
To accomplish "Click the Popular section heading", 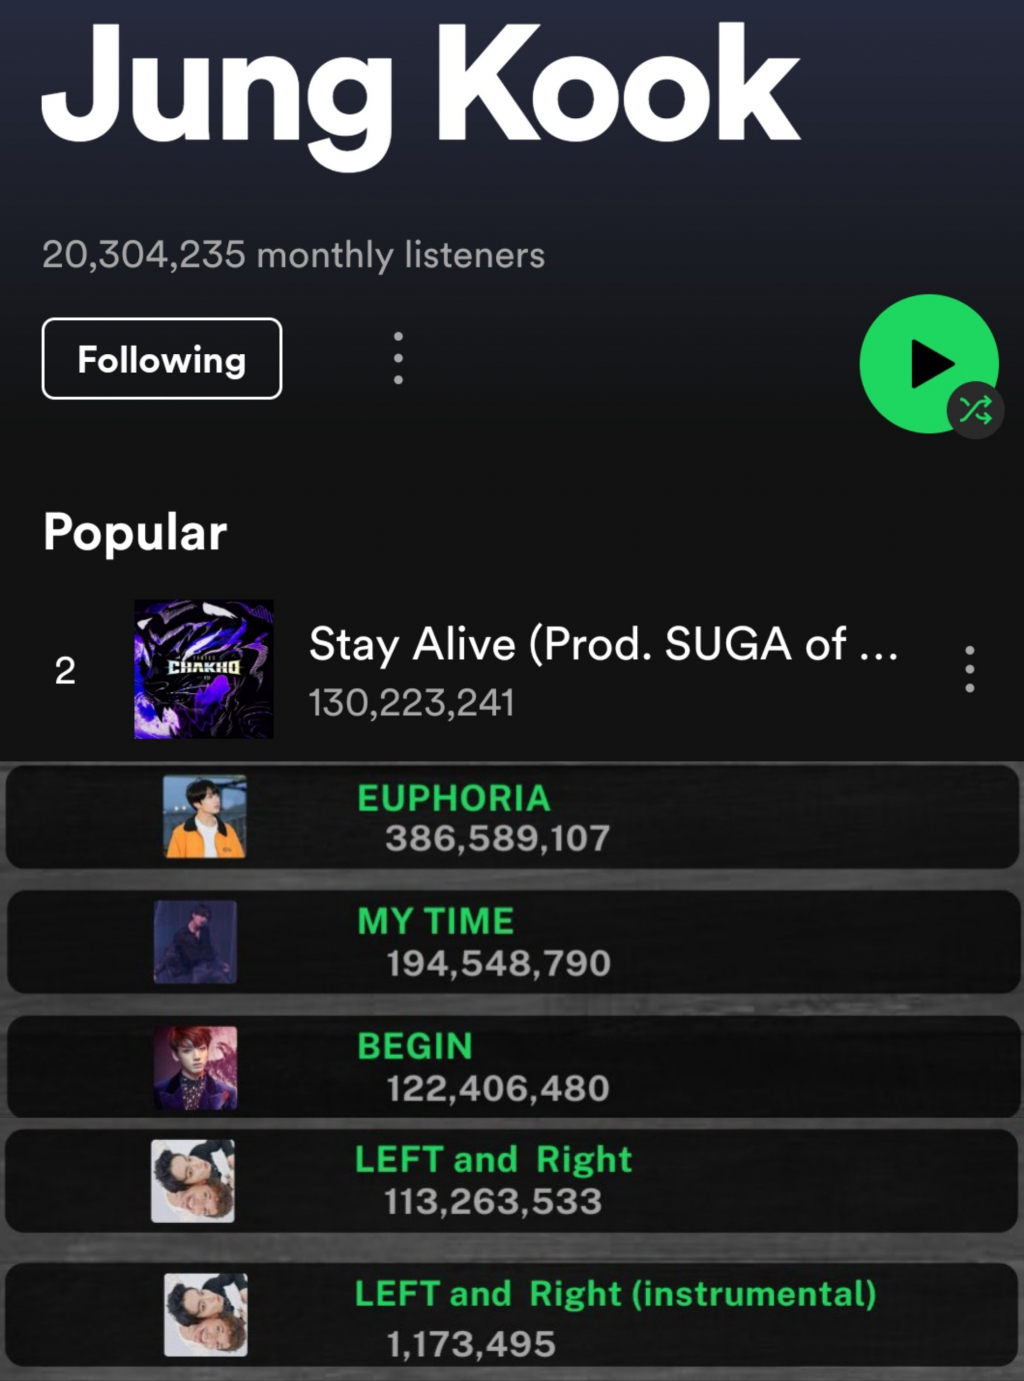I will [x=135, y=532].
